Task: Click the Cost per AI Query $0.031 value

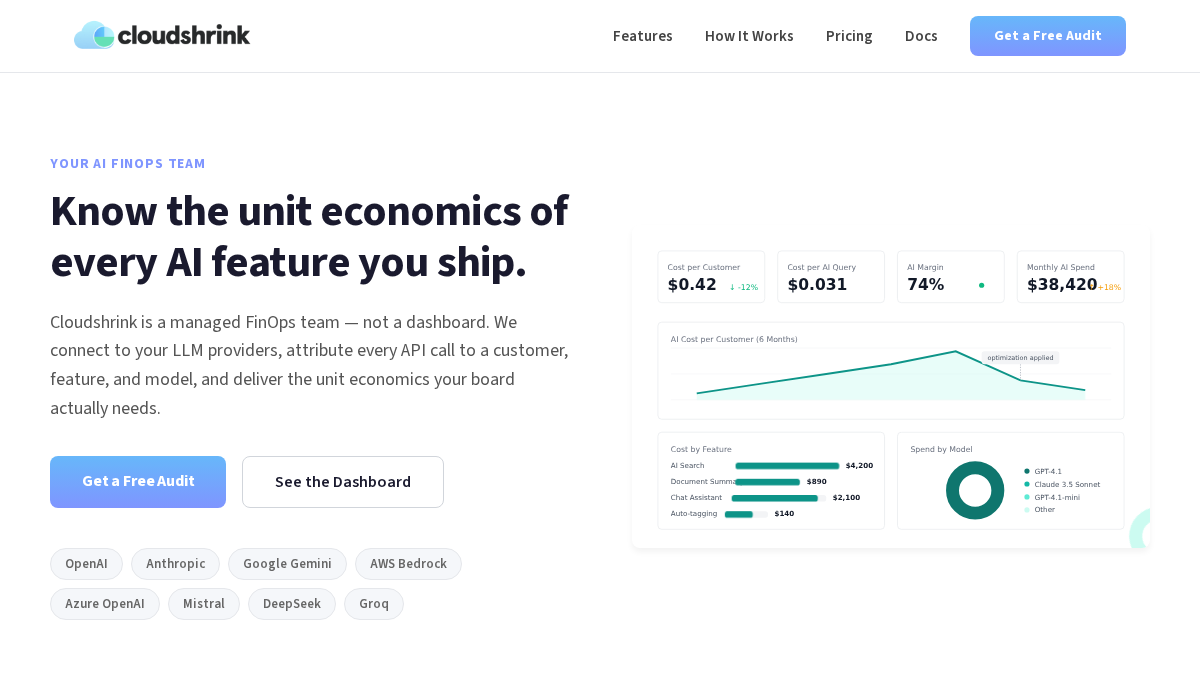Action: click(817, 285)
